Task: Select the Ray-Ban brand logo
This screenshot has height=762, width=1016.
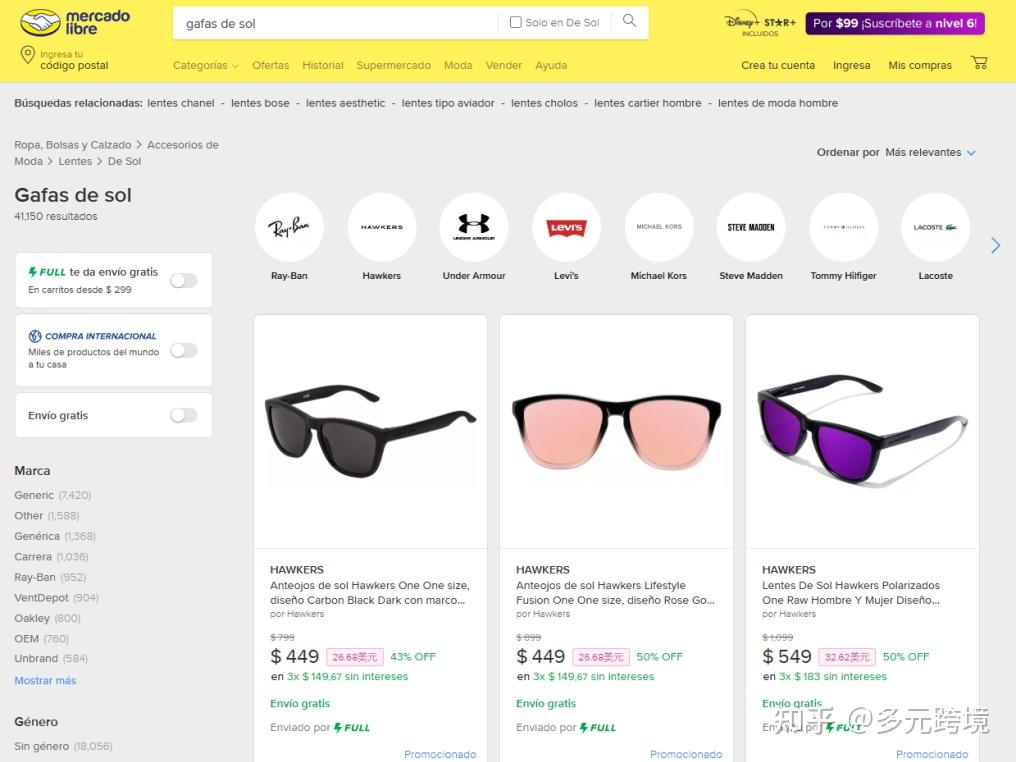Action: [289, 227]
